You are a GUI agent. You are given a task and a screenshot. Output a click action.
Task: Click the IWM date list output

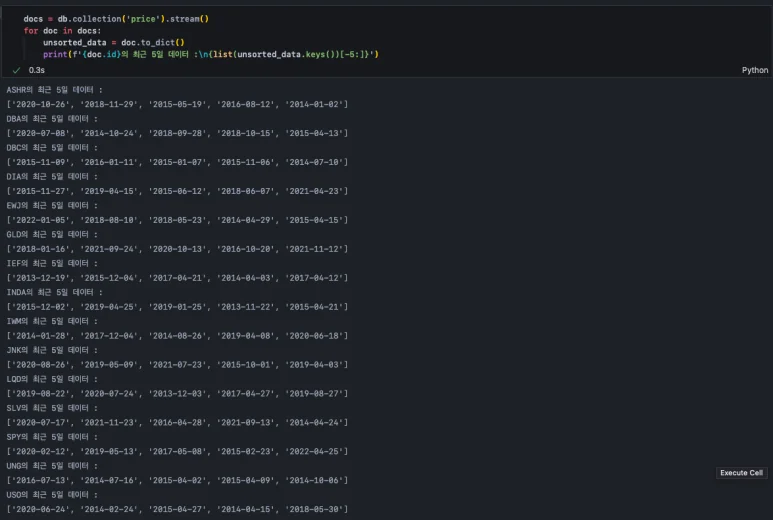point(177,336)
